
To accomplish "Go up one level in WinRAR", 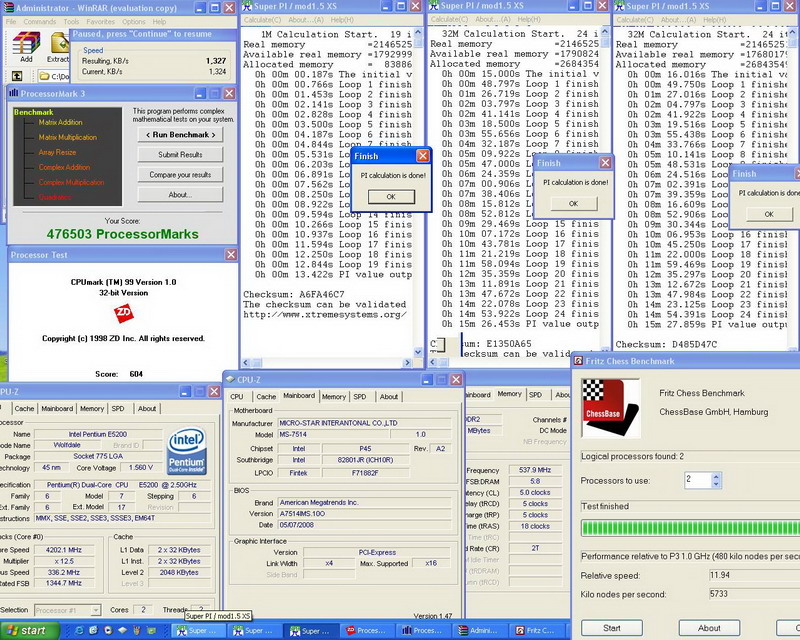I will (x=16, y=76).
